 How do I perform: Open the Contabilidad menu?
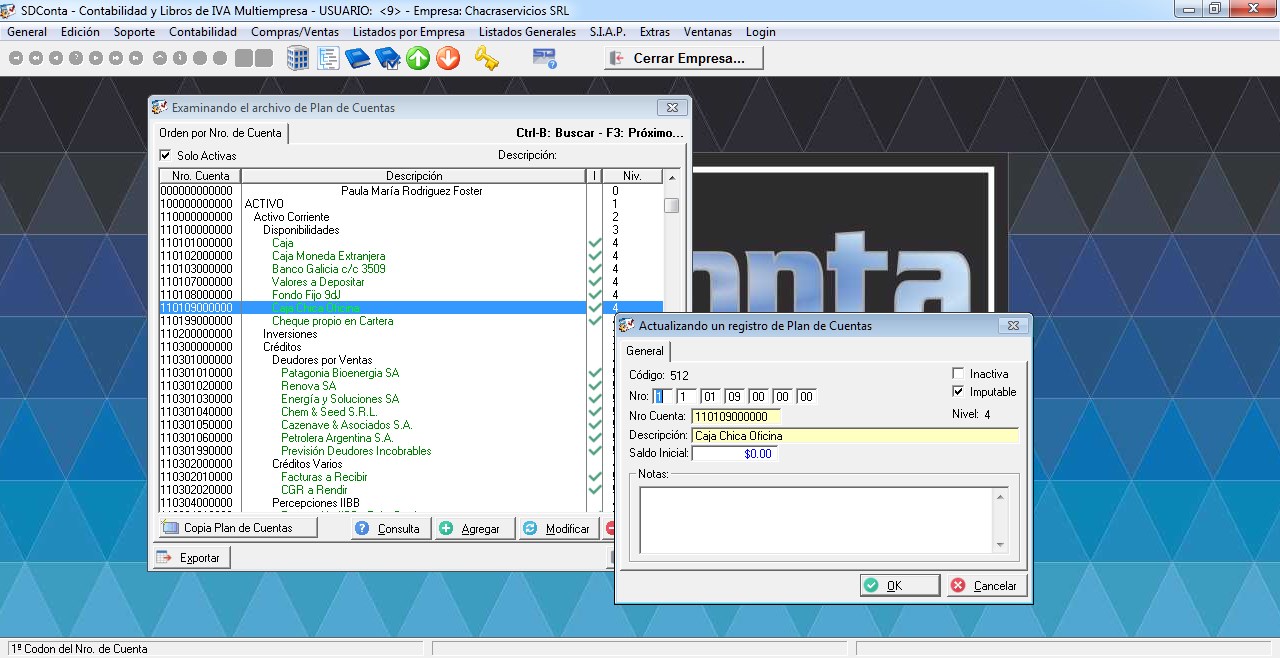[x=203, y=32]
